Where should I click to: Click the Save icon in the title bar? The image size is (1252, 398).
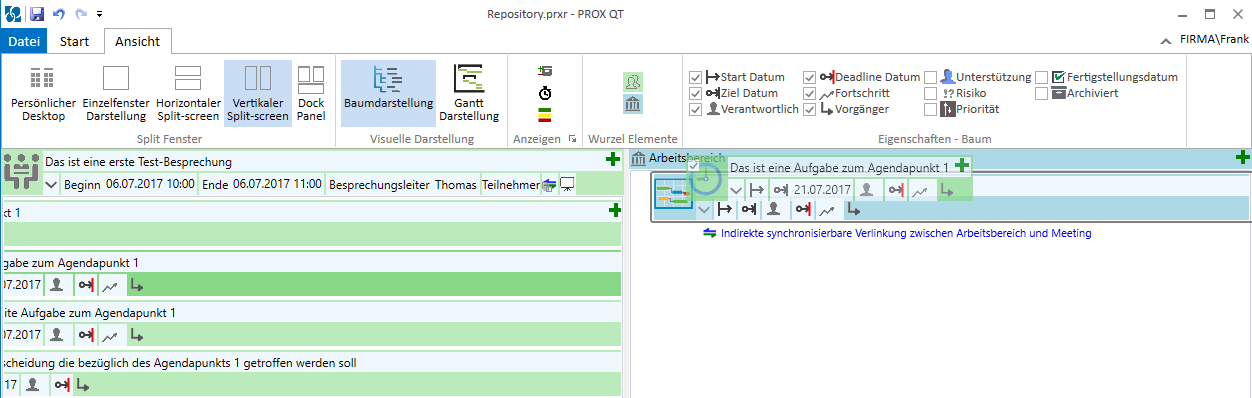tap(37, 14)
